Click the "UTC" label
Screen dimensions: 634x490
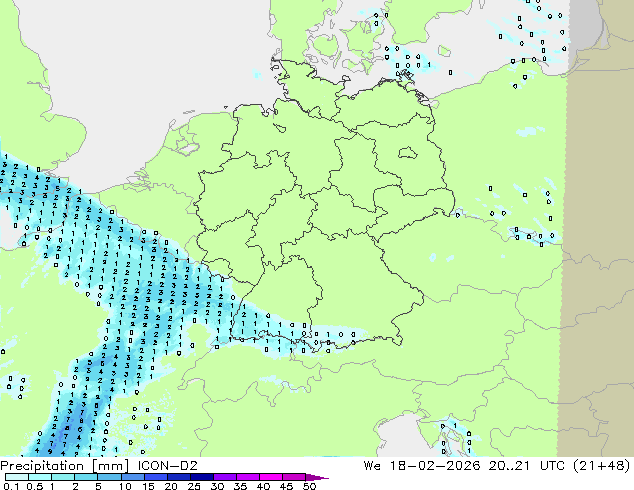[x=552, y=466]
